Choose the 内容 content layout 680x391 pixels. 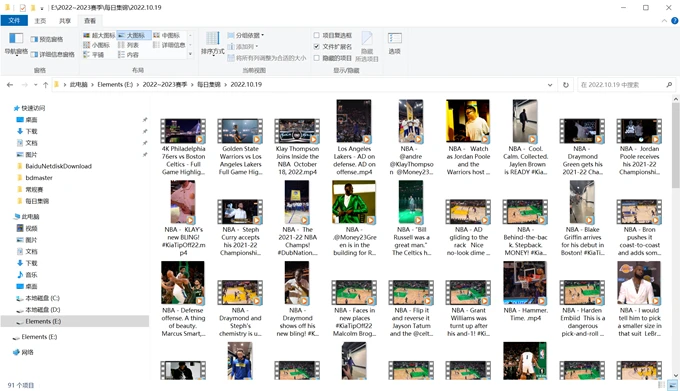coord(129,55)
